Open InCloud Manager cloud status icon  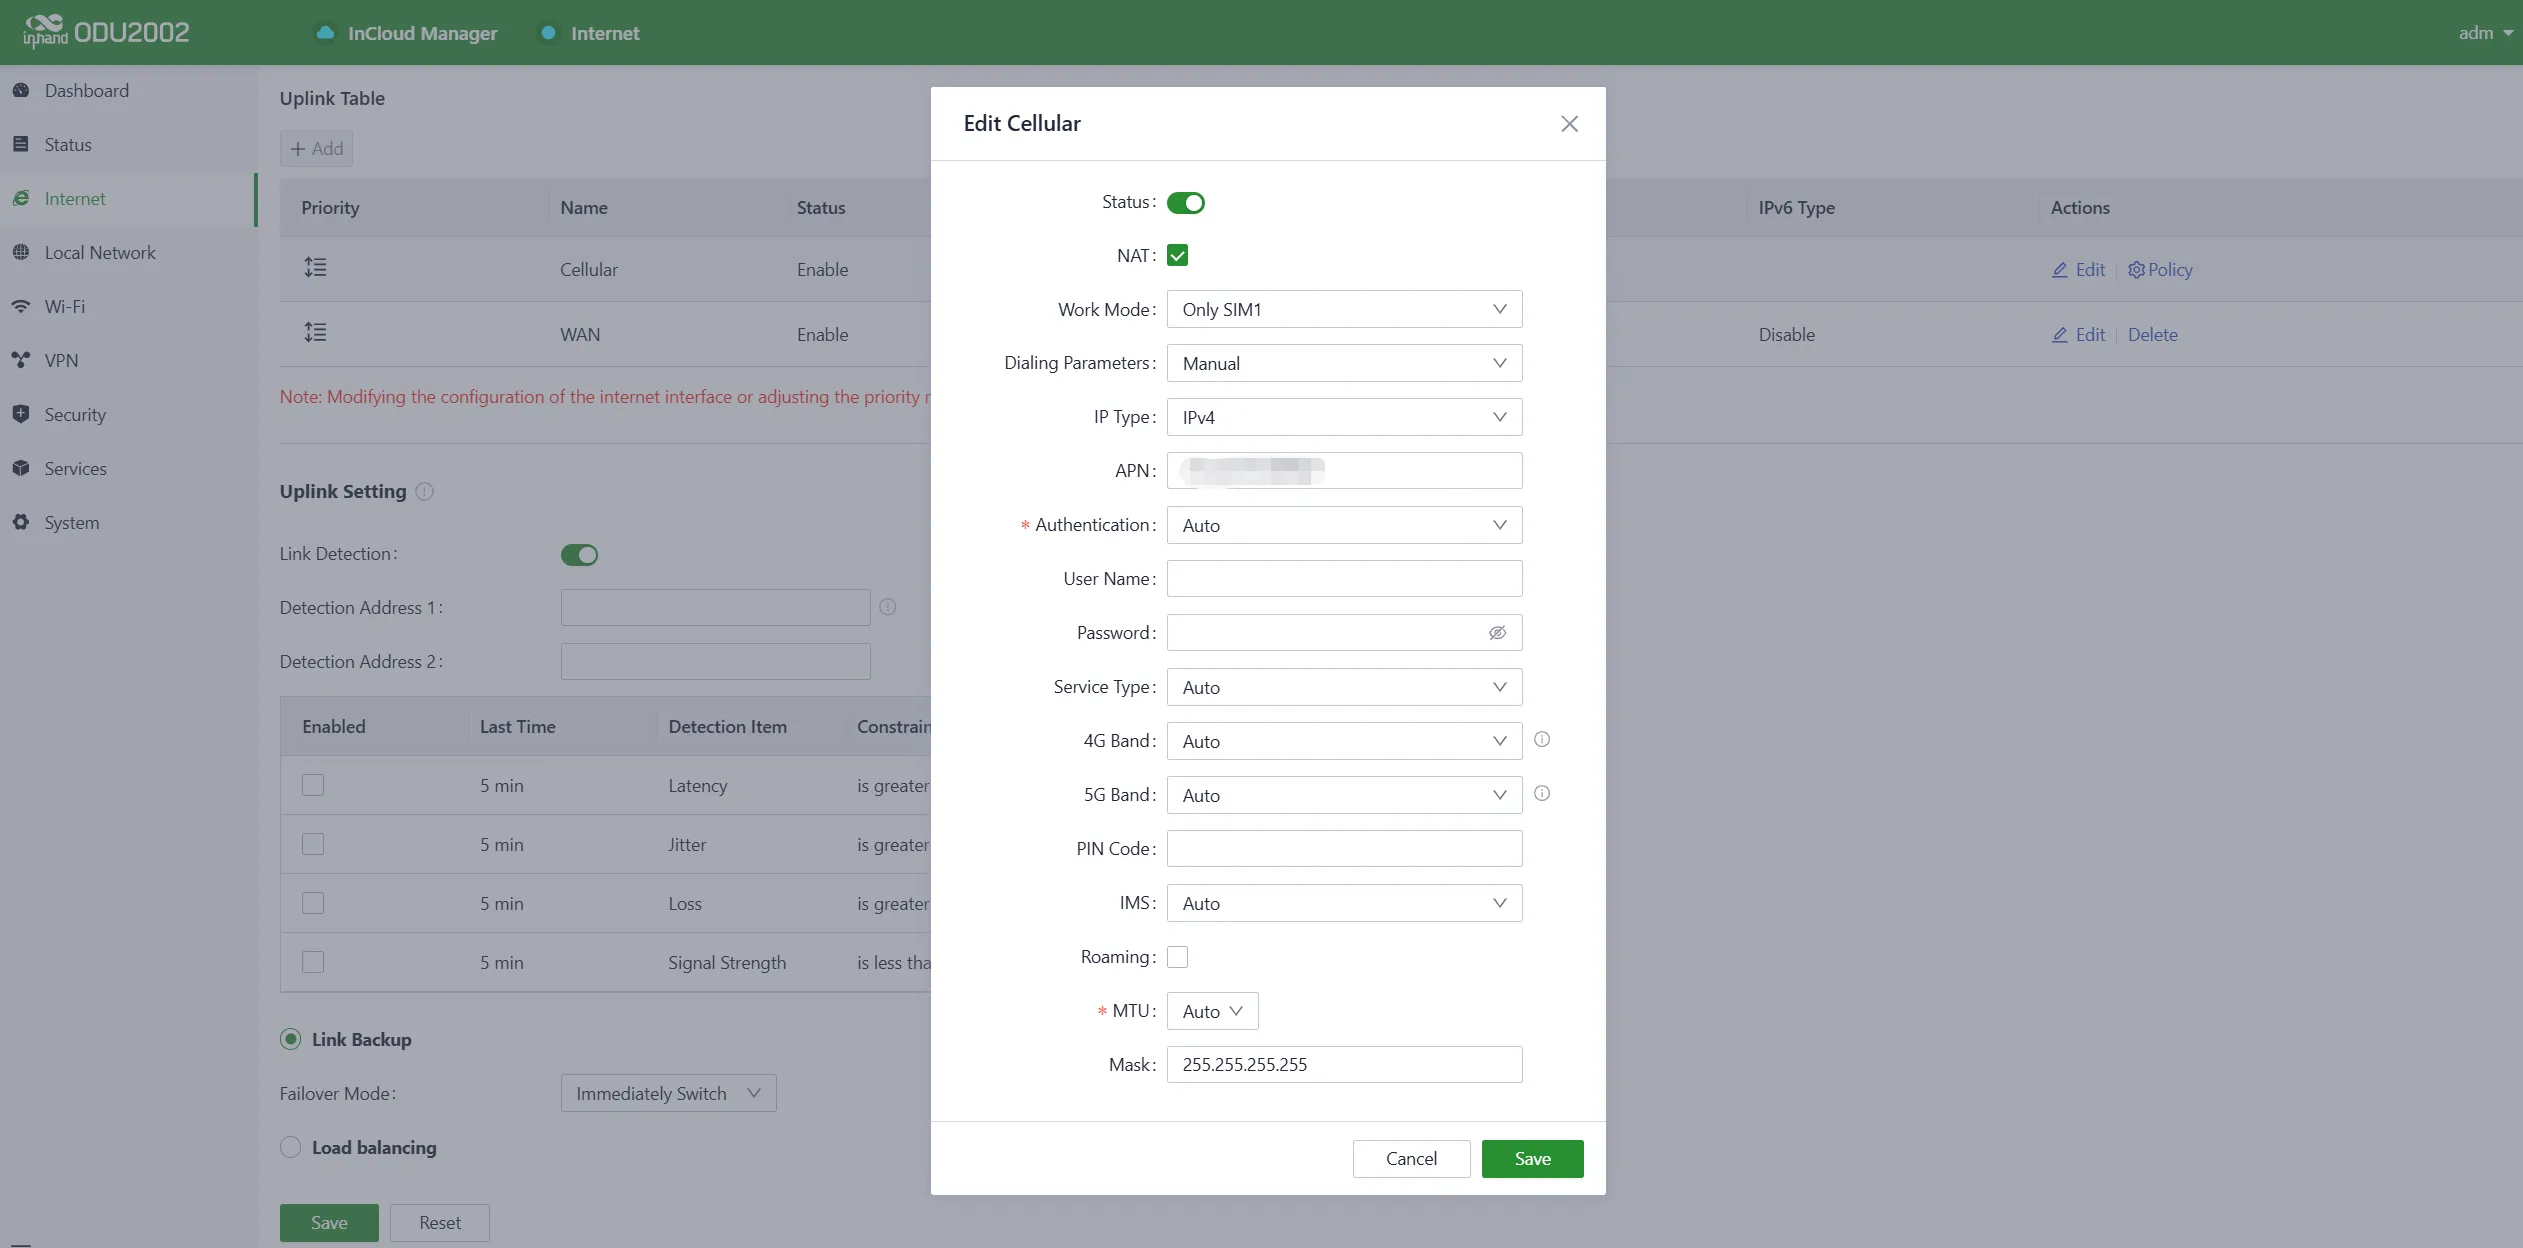click(325, 33)
